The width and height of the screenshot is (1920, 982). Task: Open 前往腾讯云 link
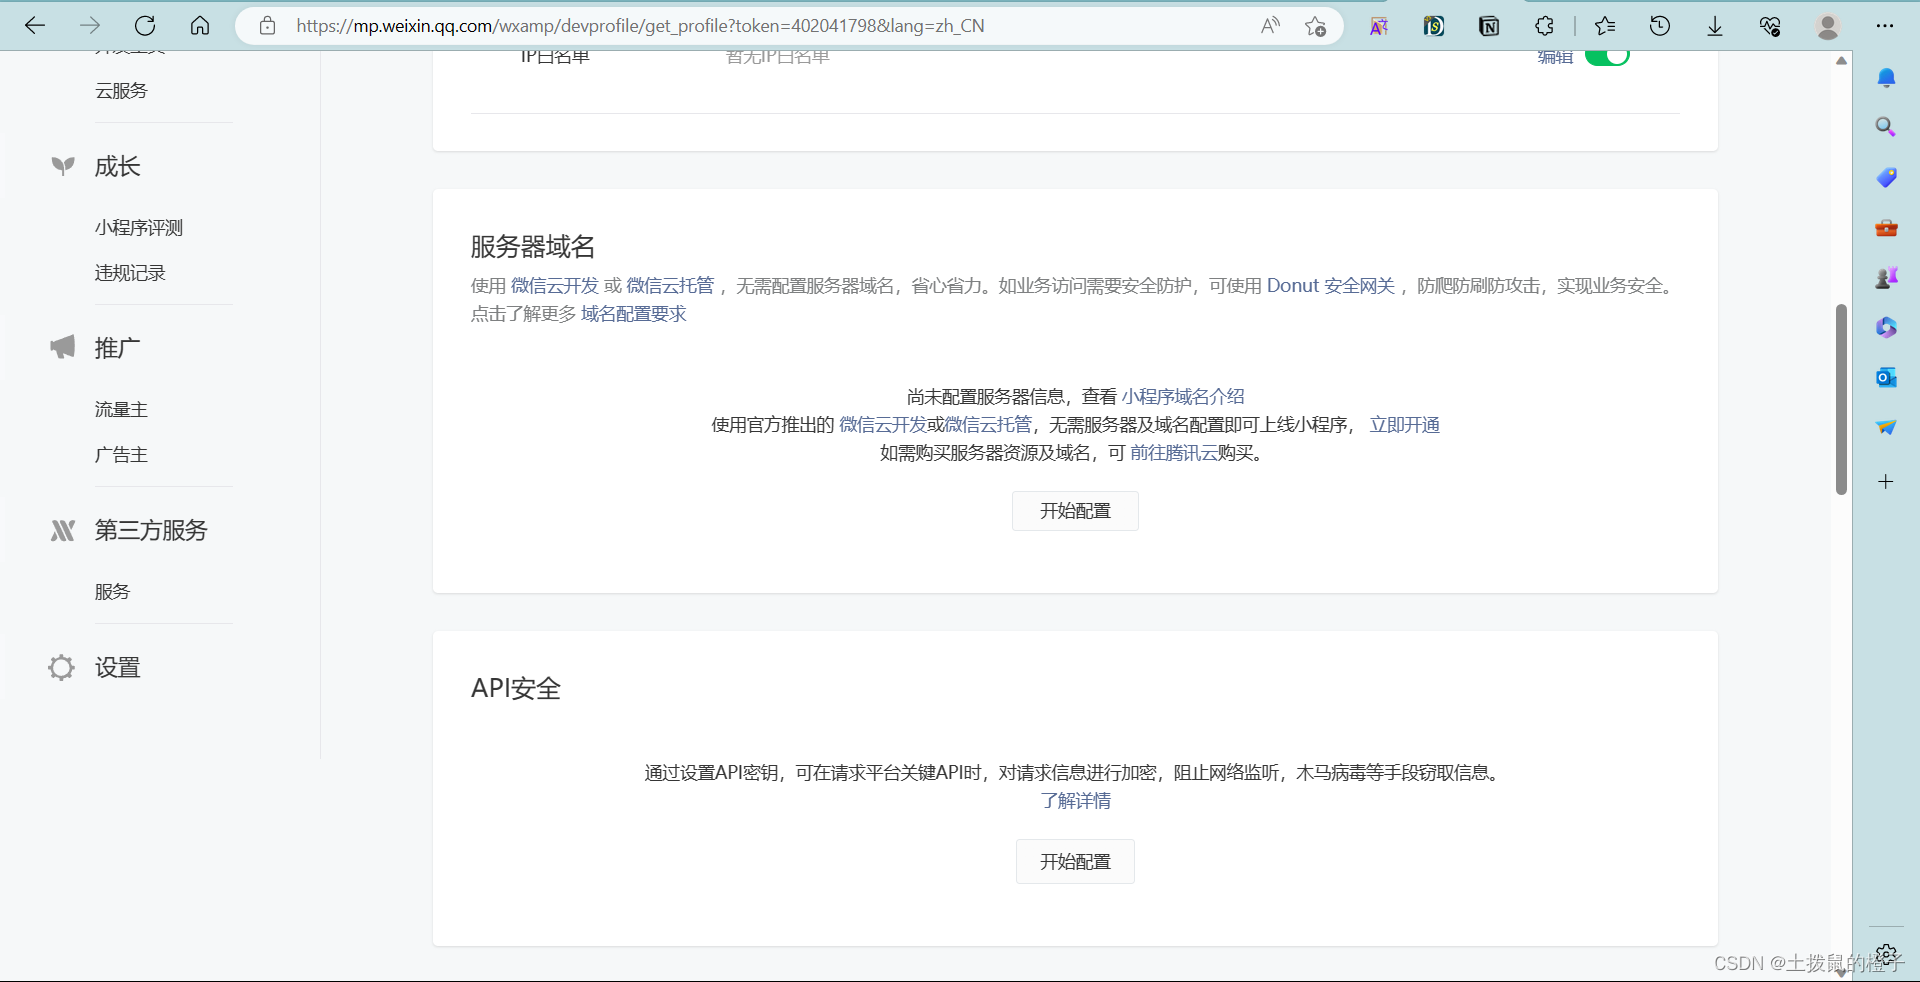click(x=1174, y=453)
